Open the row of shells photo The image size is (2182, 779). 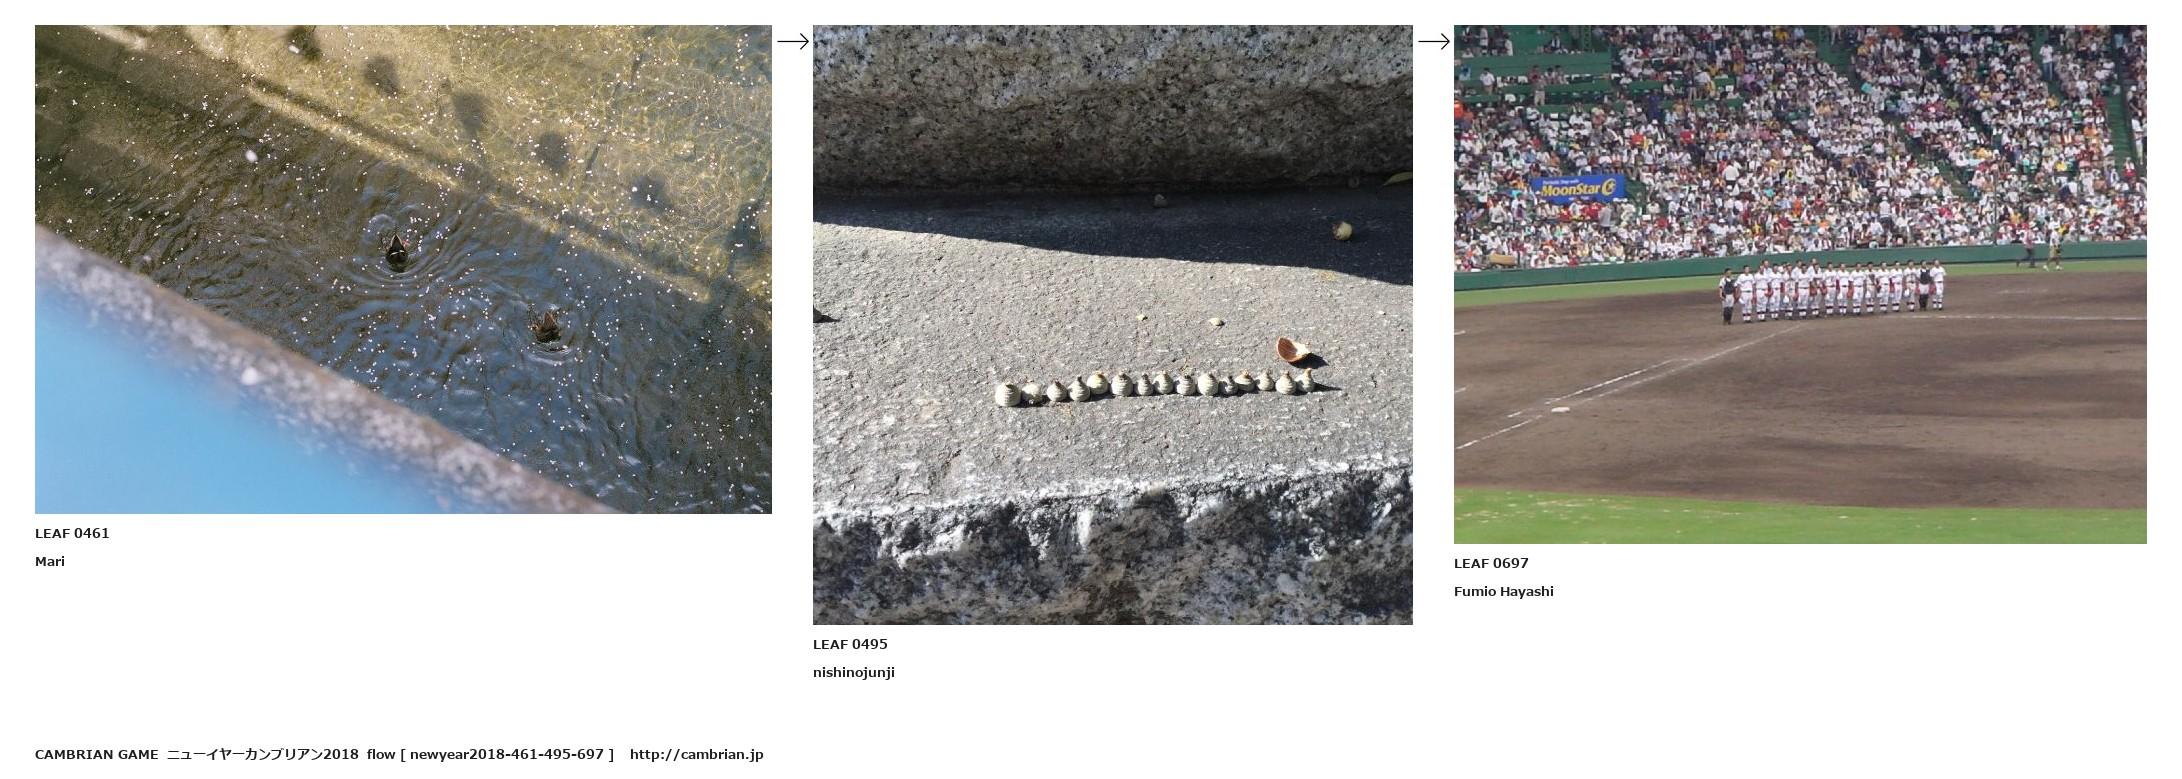tap(1113, 325)
